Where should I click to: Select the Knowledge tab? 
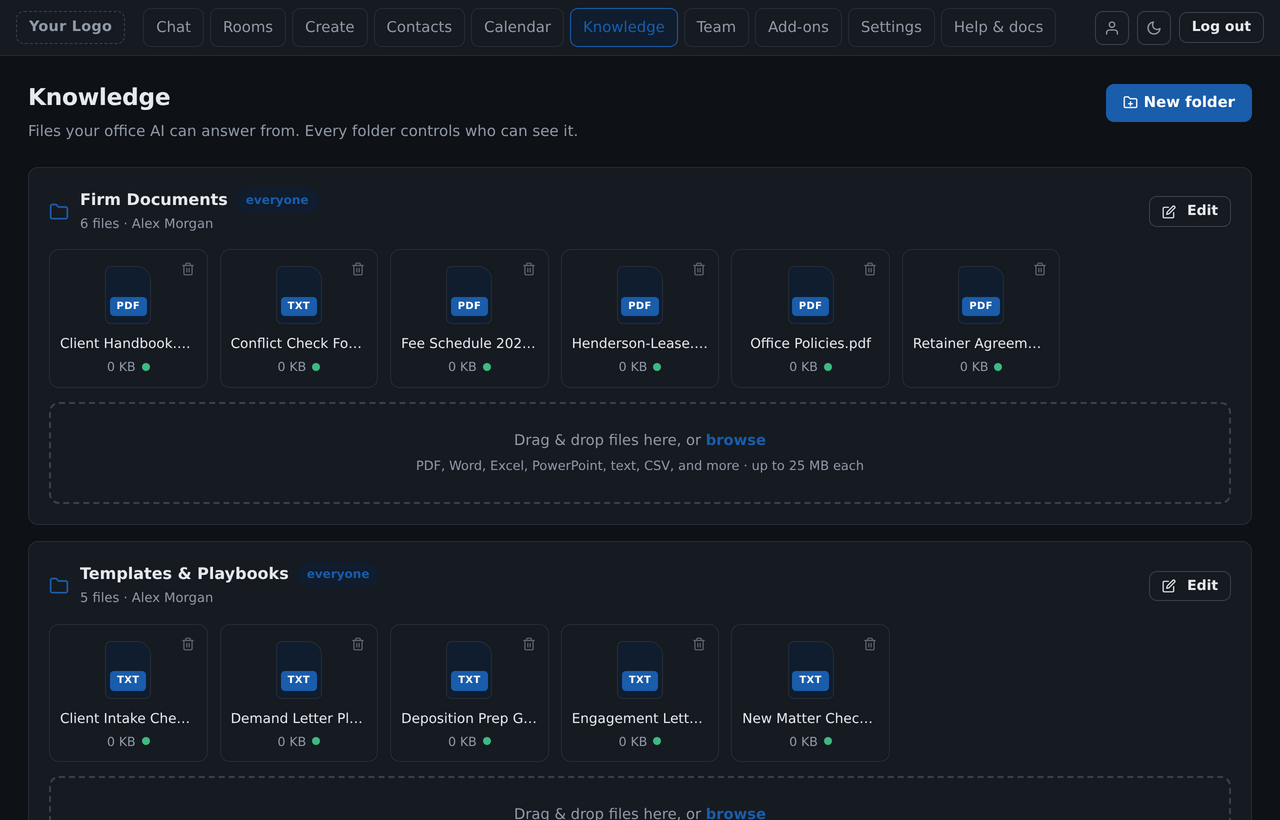[x=624, y=27]
